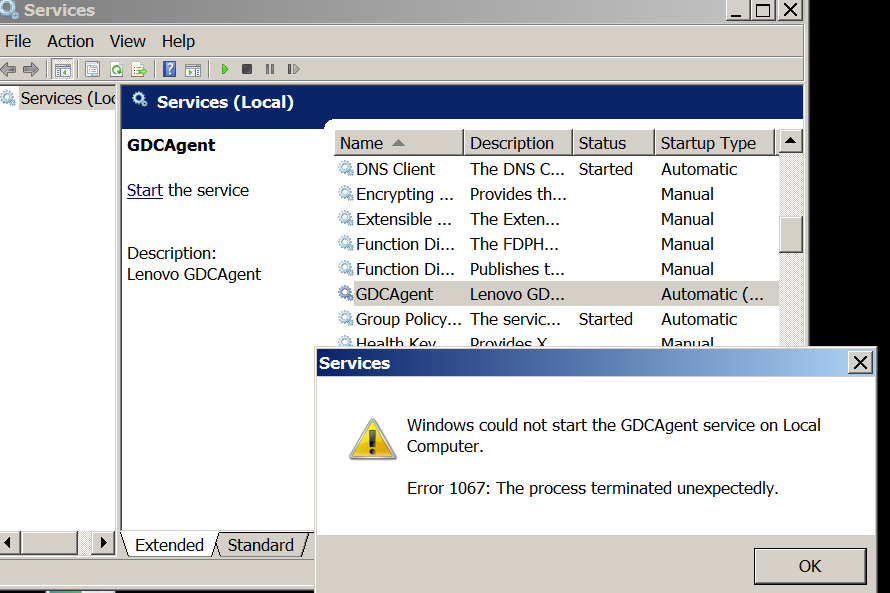Dismiss the error dialog with OK
Image resolution: width=890 pixels, height=593 pixels.
[809, 565]
